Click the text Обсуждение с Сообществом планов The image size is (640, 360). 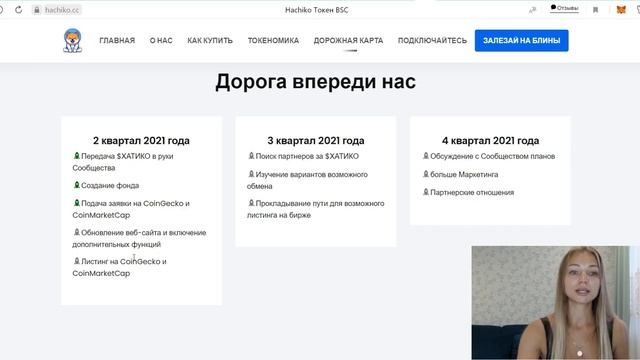[493, 156]
